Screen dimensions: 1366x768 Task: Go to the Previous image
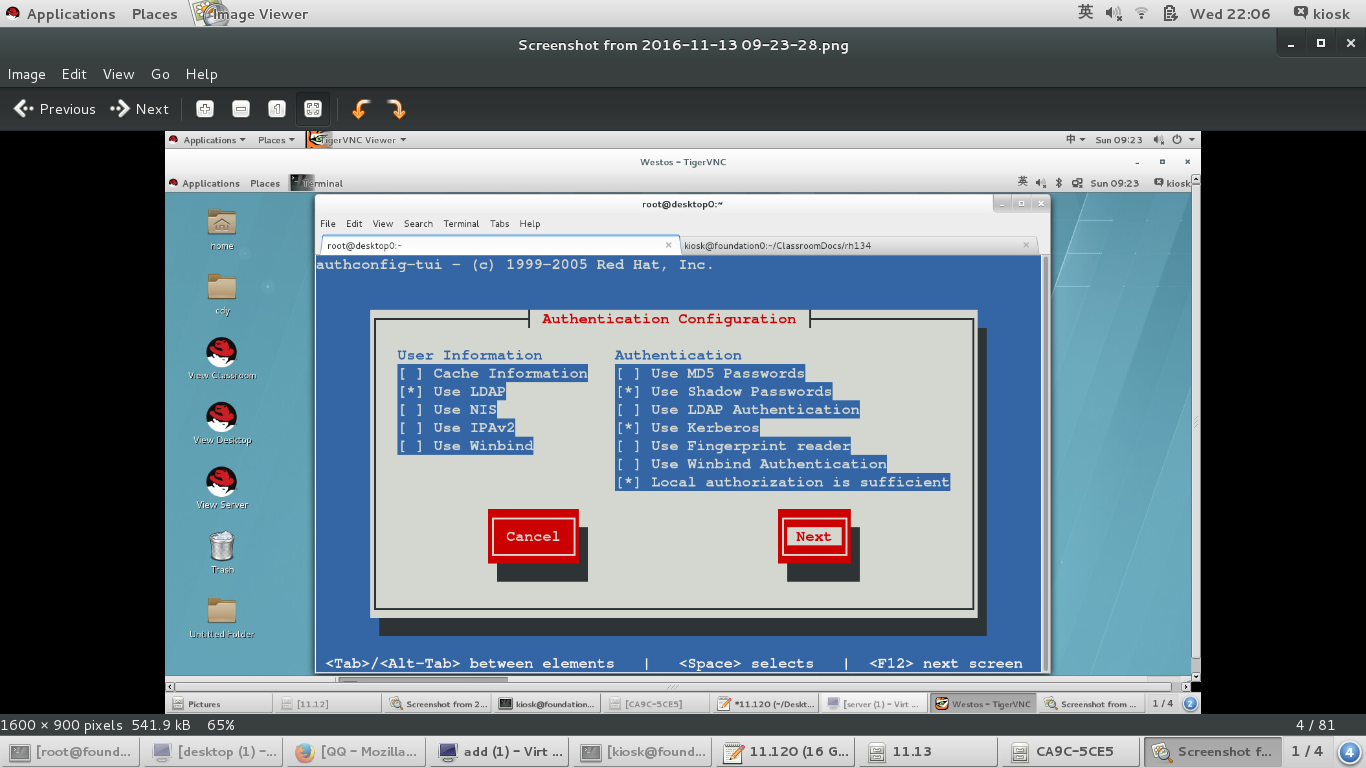(x=55, y=109)
